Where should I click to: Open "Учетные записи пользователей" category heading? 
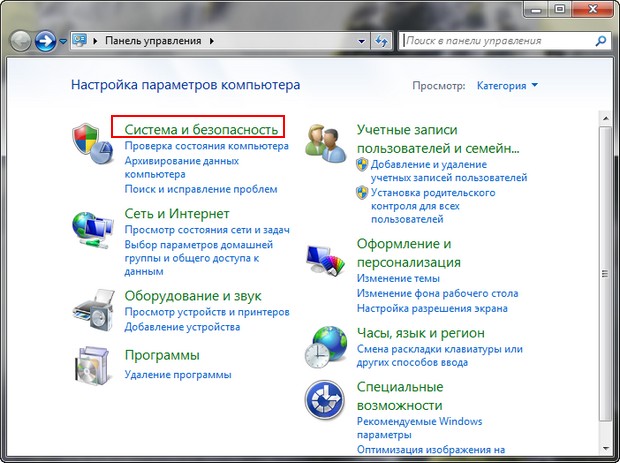click(438, 139)
